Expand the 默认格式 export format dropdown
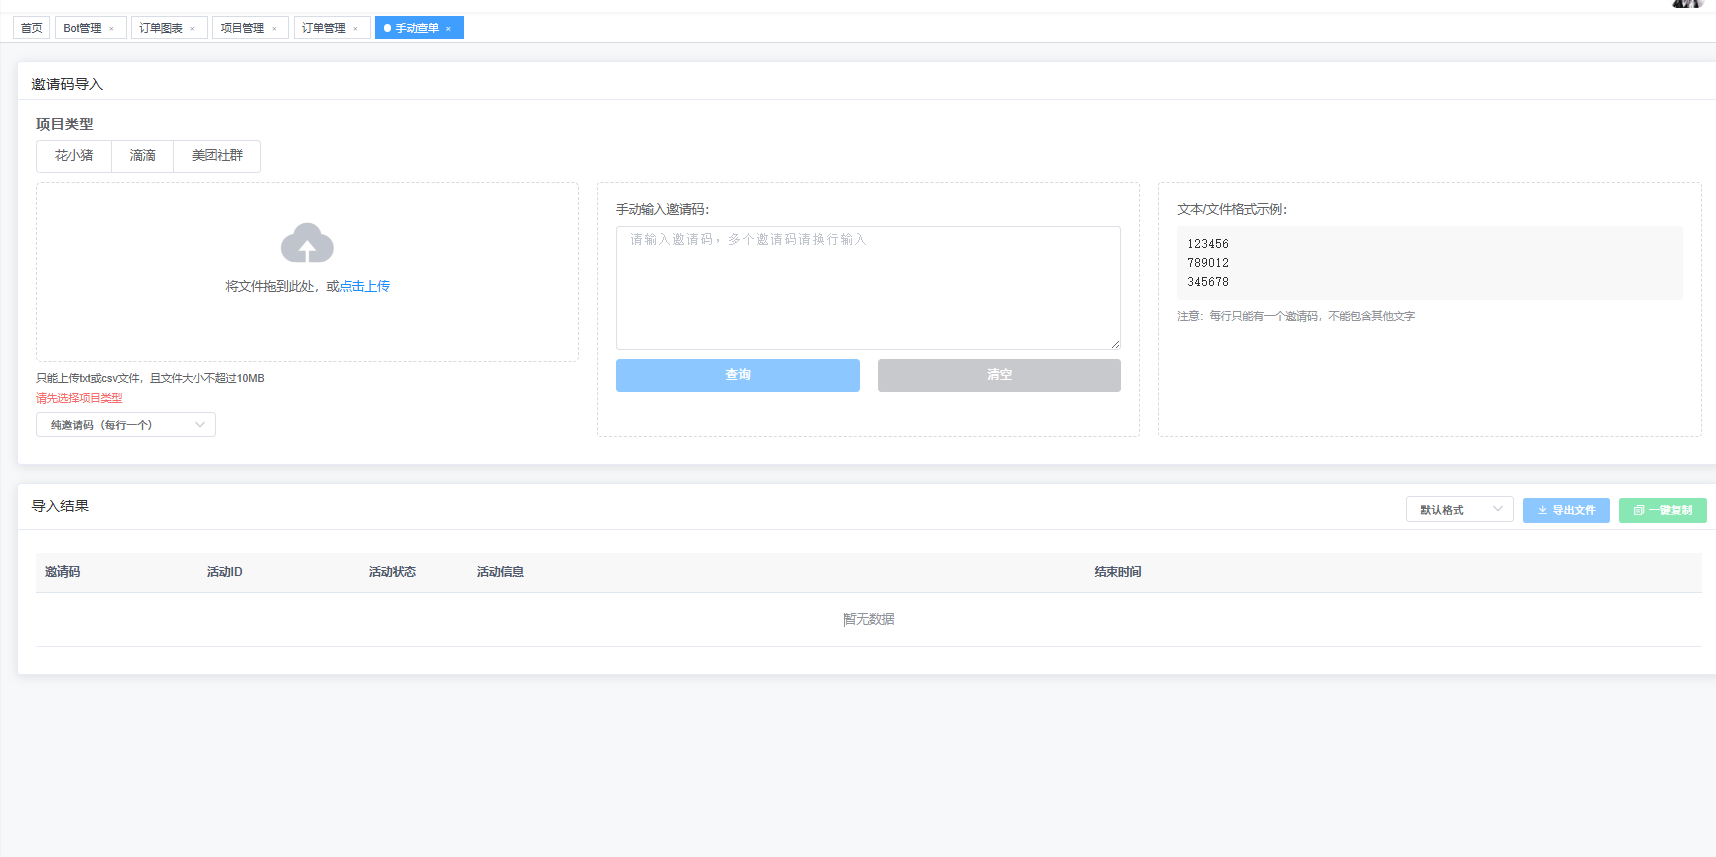This screenshot has height=857, width=1716. pyautogui.click(x=1459, y=510)
